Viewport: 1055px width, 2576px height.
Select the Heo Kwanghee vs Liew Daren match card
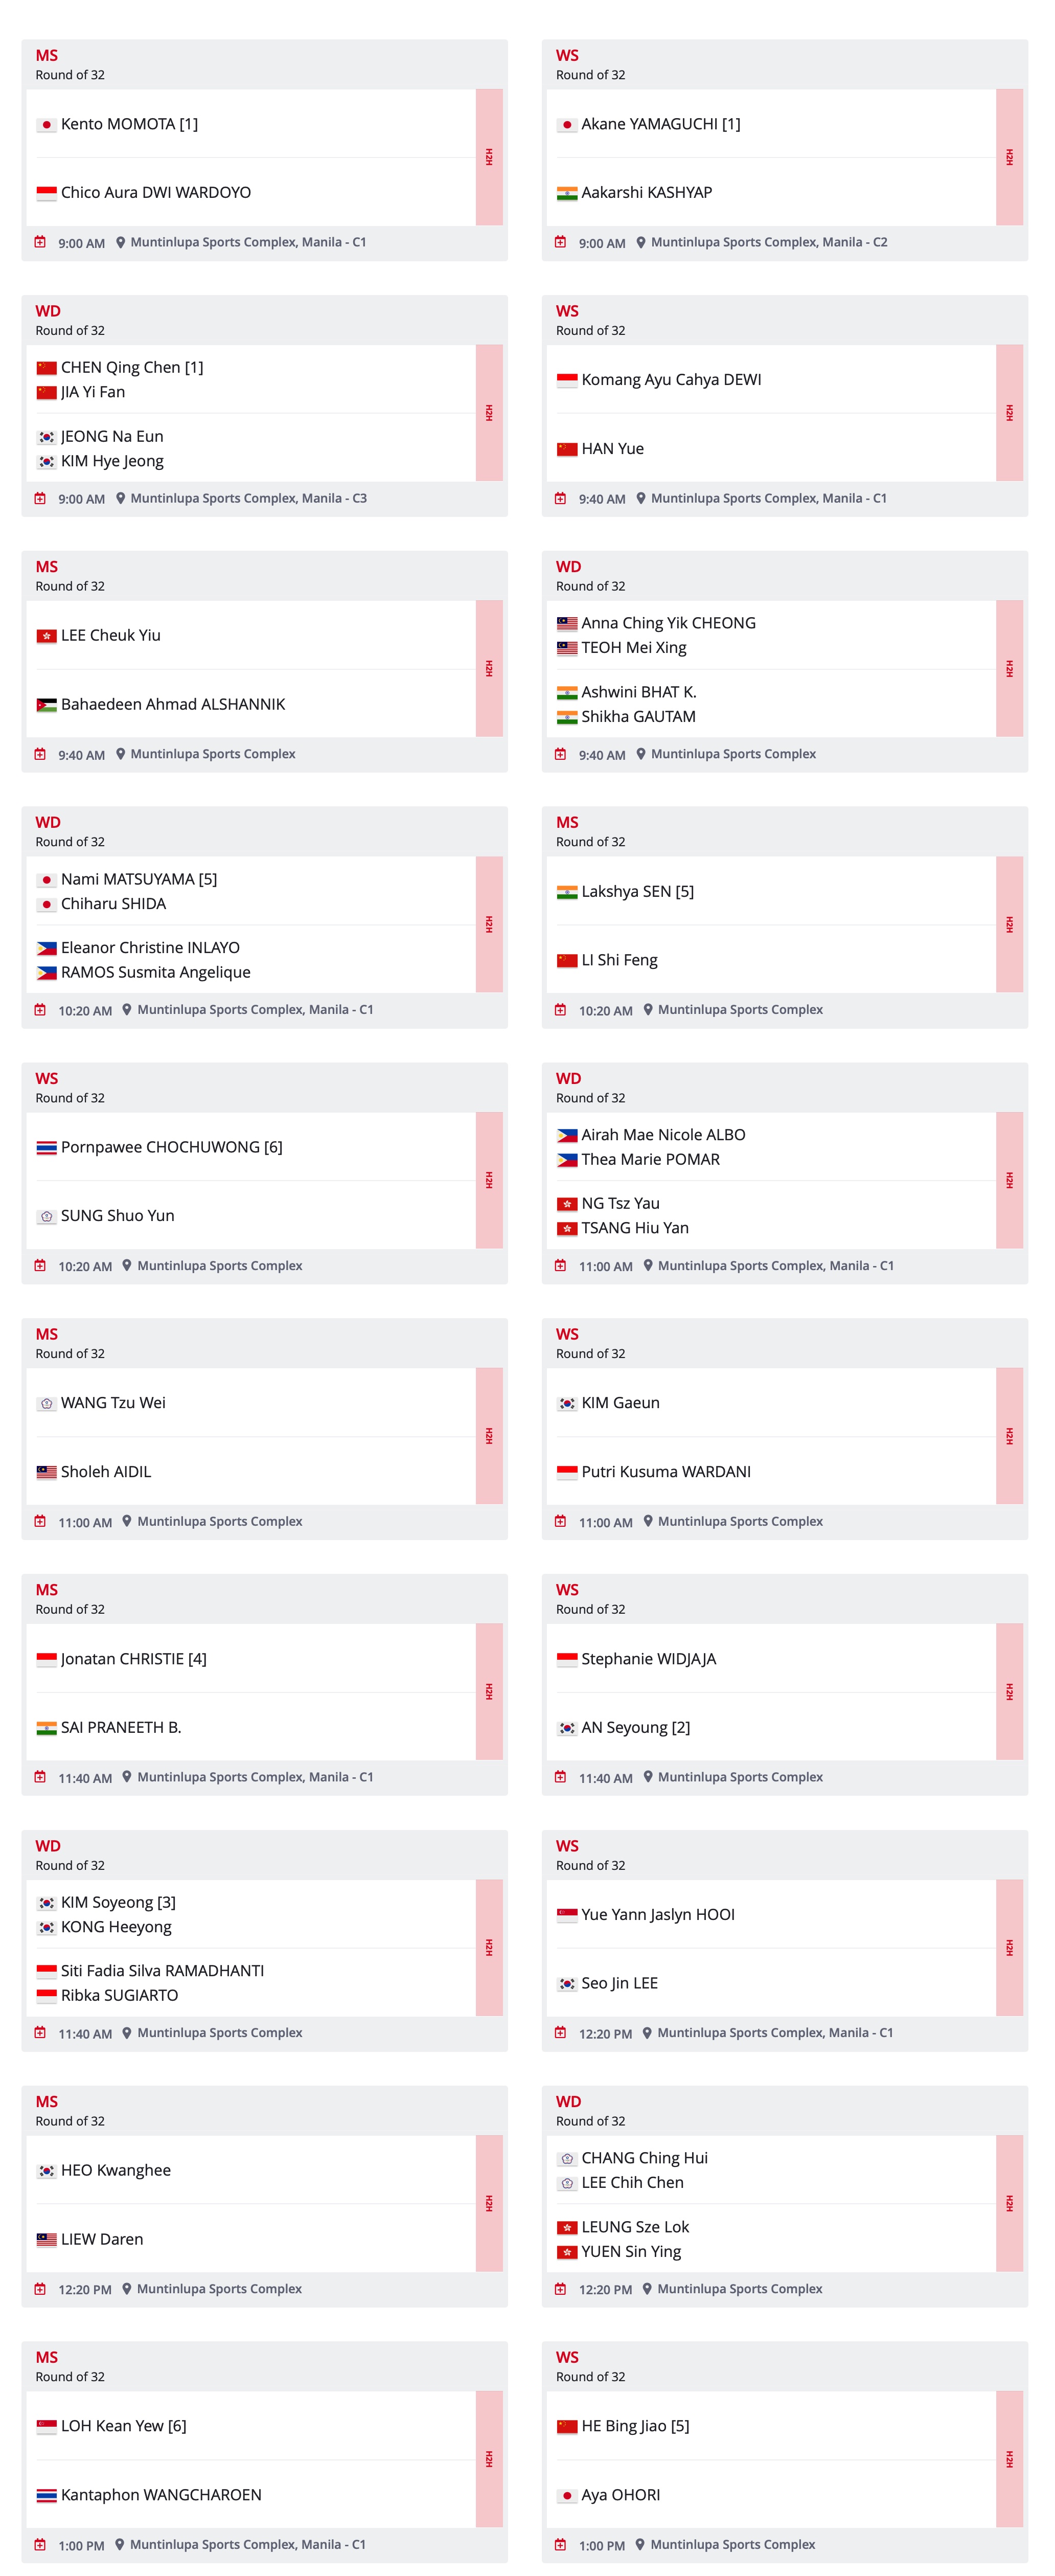click(x=264, y=2196)
